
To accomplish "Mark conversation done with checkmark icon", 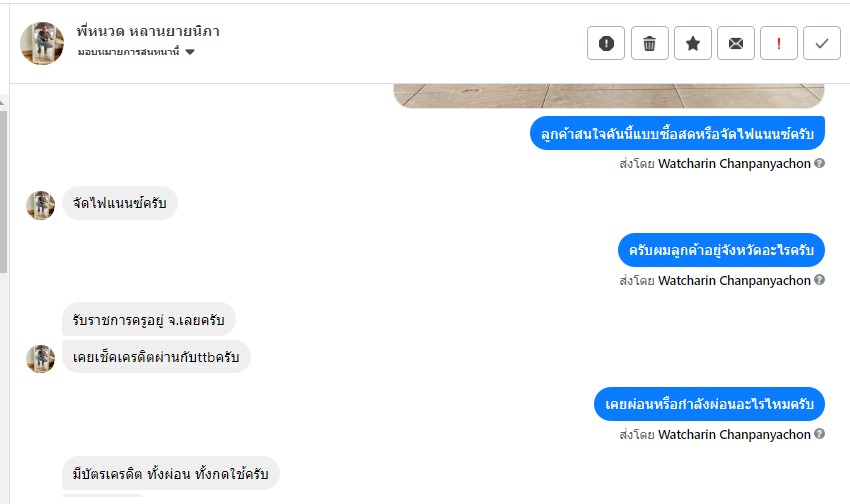I will pyautogui.click(x=822, y=43).
